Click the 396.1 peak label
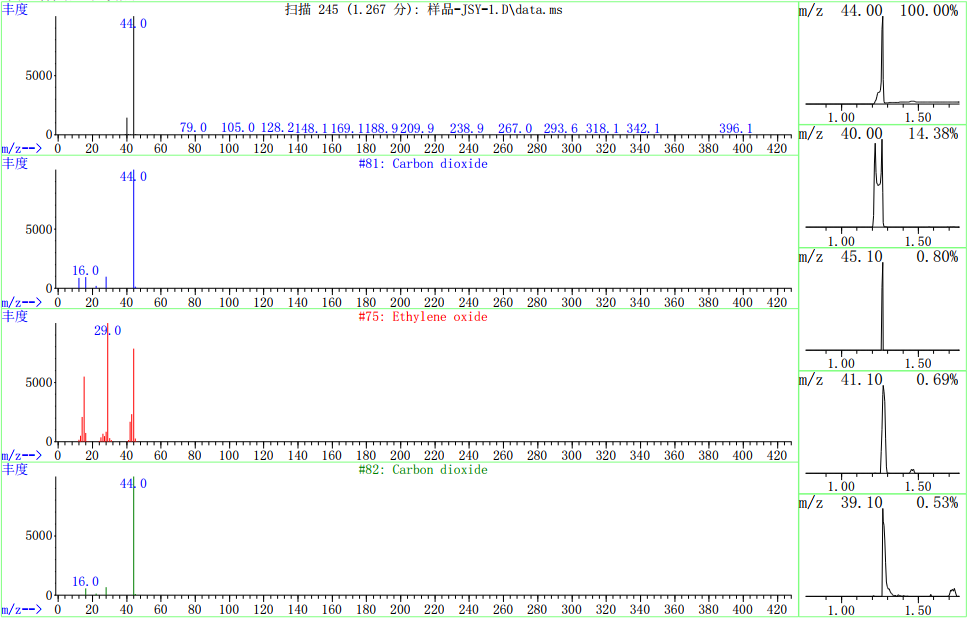 736,129
